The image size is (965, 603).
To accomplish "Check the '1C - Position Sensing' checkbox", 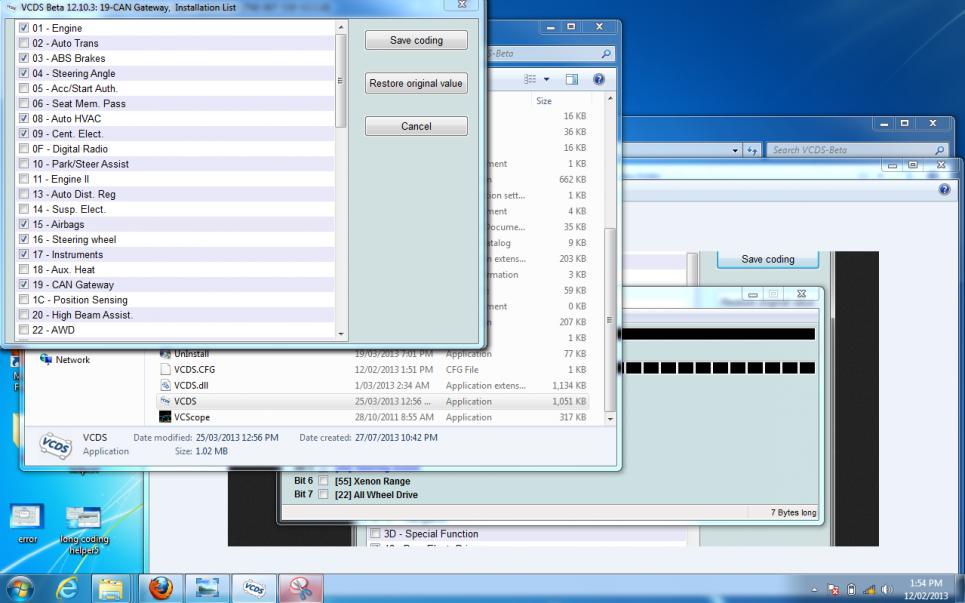I will click(24, 300).
